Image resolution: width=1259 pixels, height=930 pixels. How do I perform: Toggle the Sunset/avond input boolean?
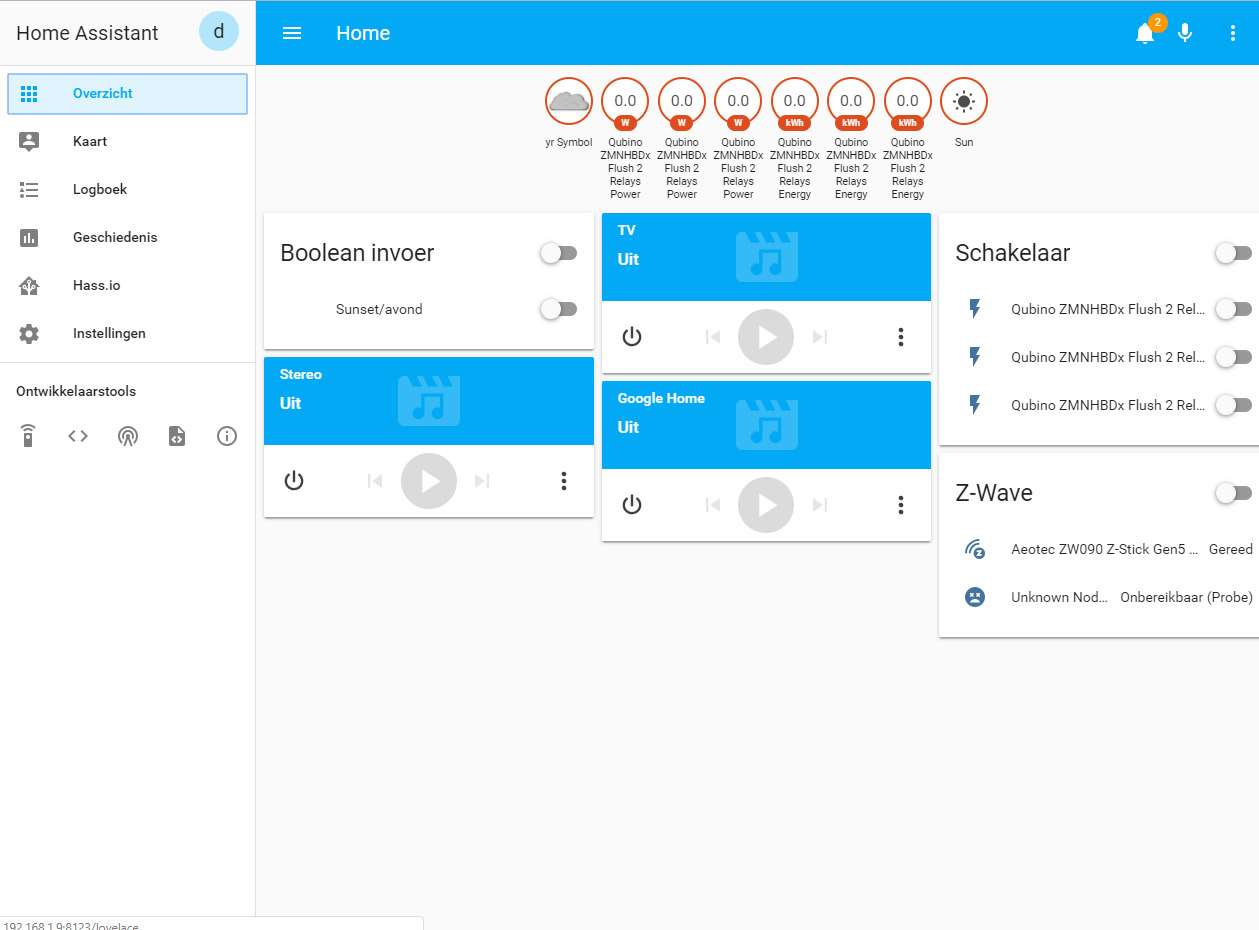559,309
